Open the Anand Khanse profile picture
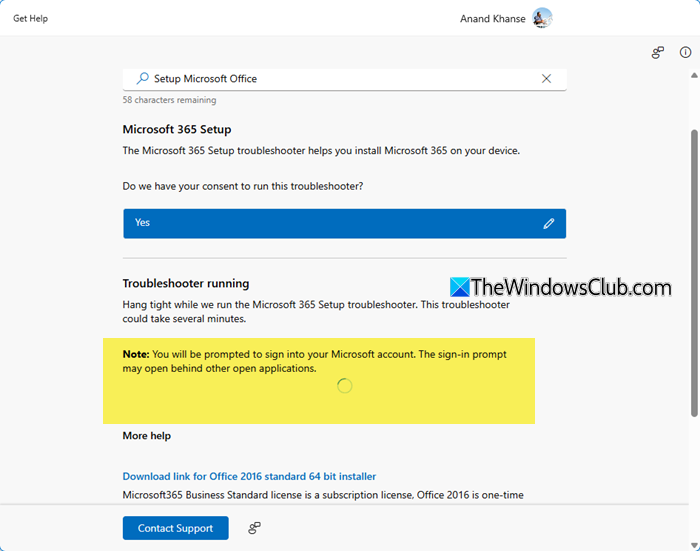700x551 pixels. click(x=542, y=18)
